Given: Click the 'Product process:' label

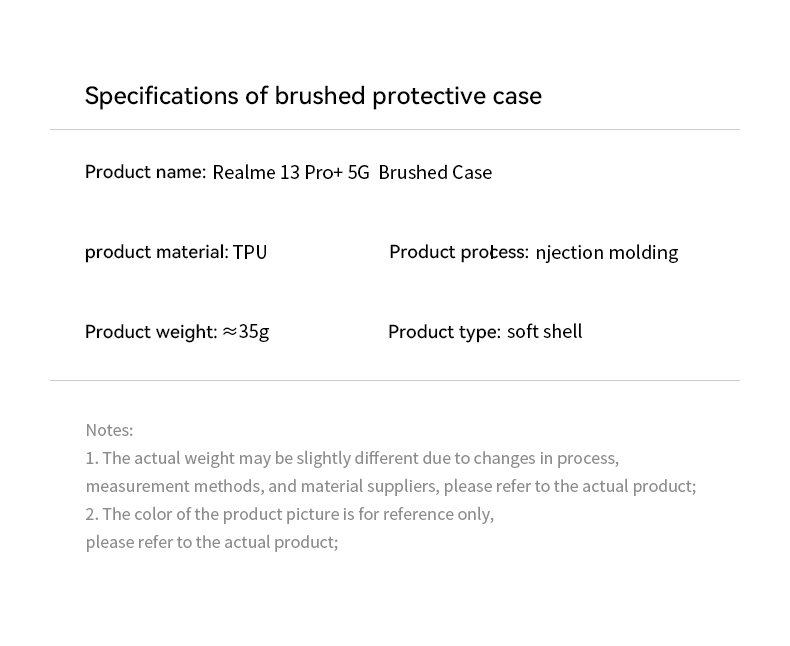Looking at the screenshot, I should 459,252.
